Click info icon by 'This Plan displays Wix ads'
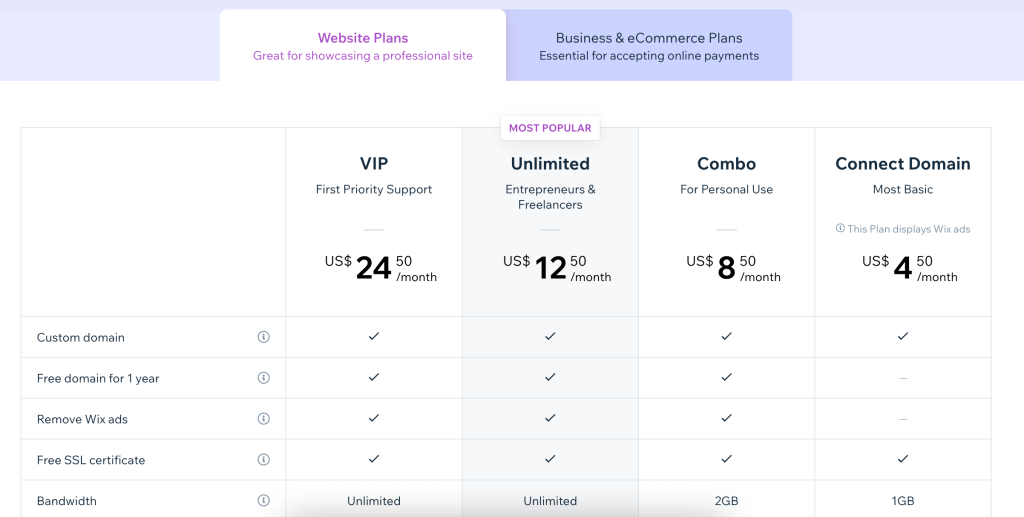This screenshot has height=517, width=1024. (x=840, y=229)
